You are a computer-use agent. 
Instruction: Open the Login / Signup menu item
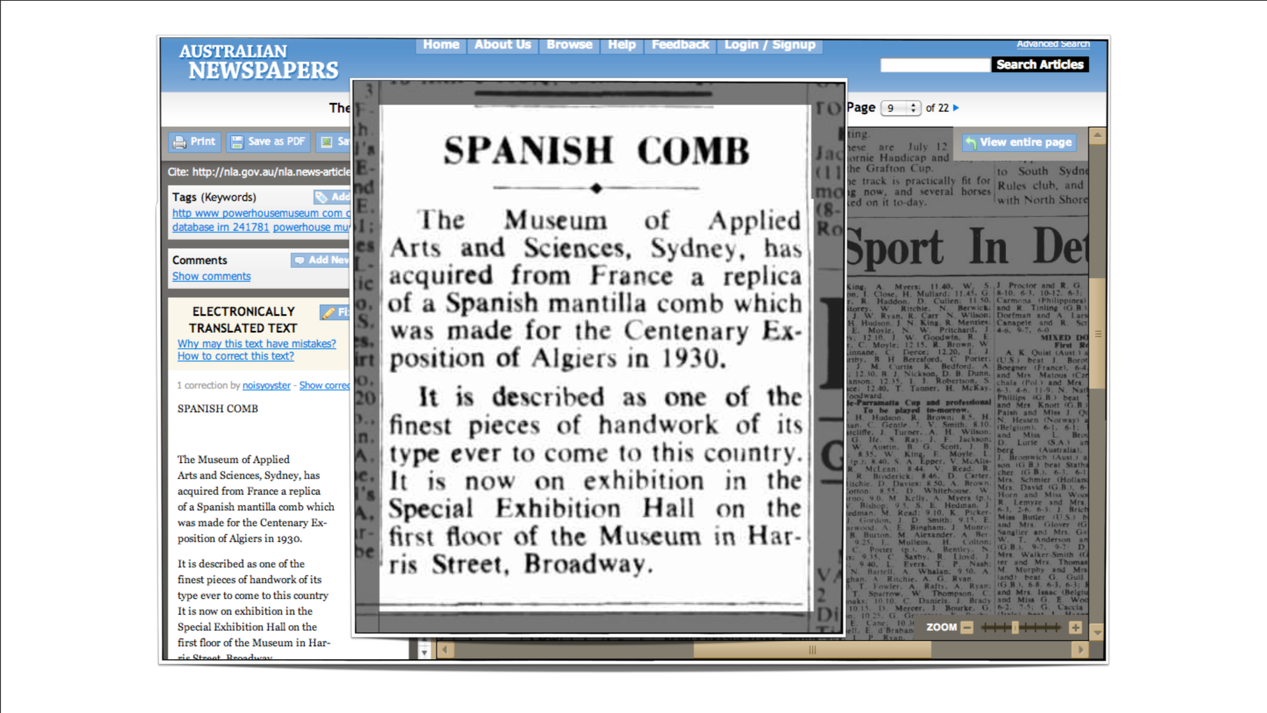(770, 45)
